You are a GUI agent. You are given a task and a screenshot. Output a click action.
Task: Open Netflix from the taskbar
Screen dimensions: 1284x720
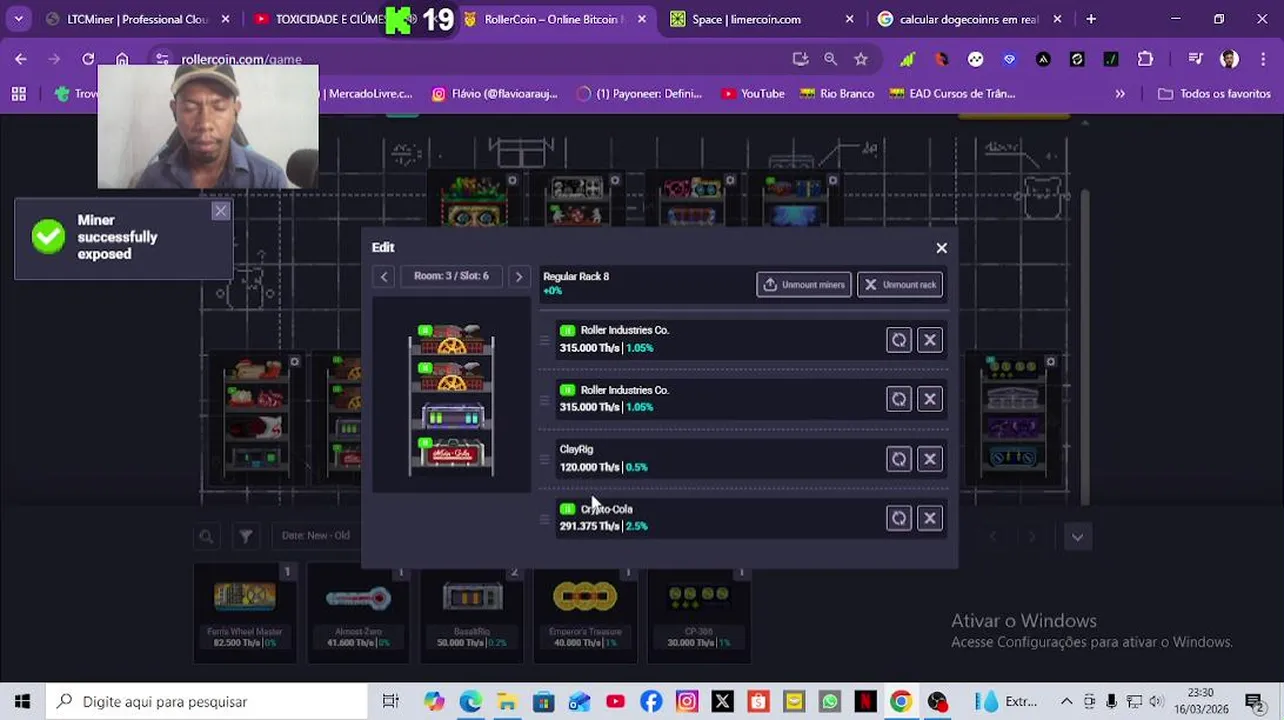(x=865, y=702)
